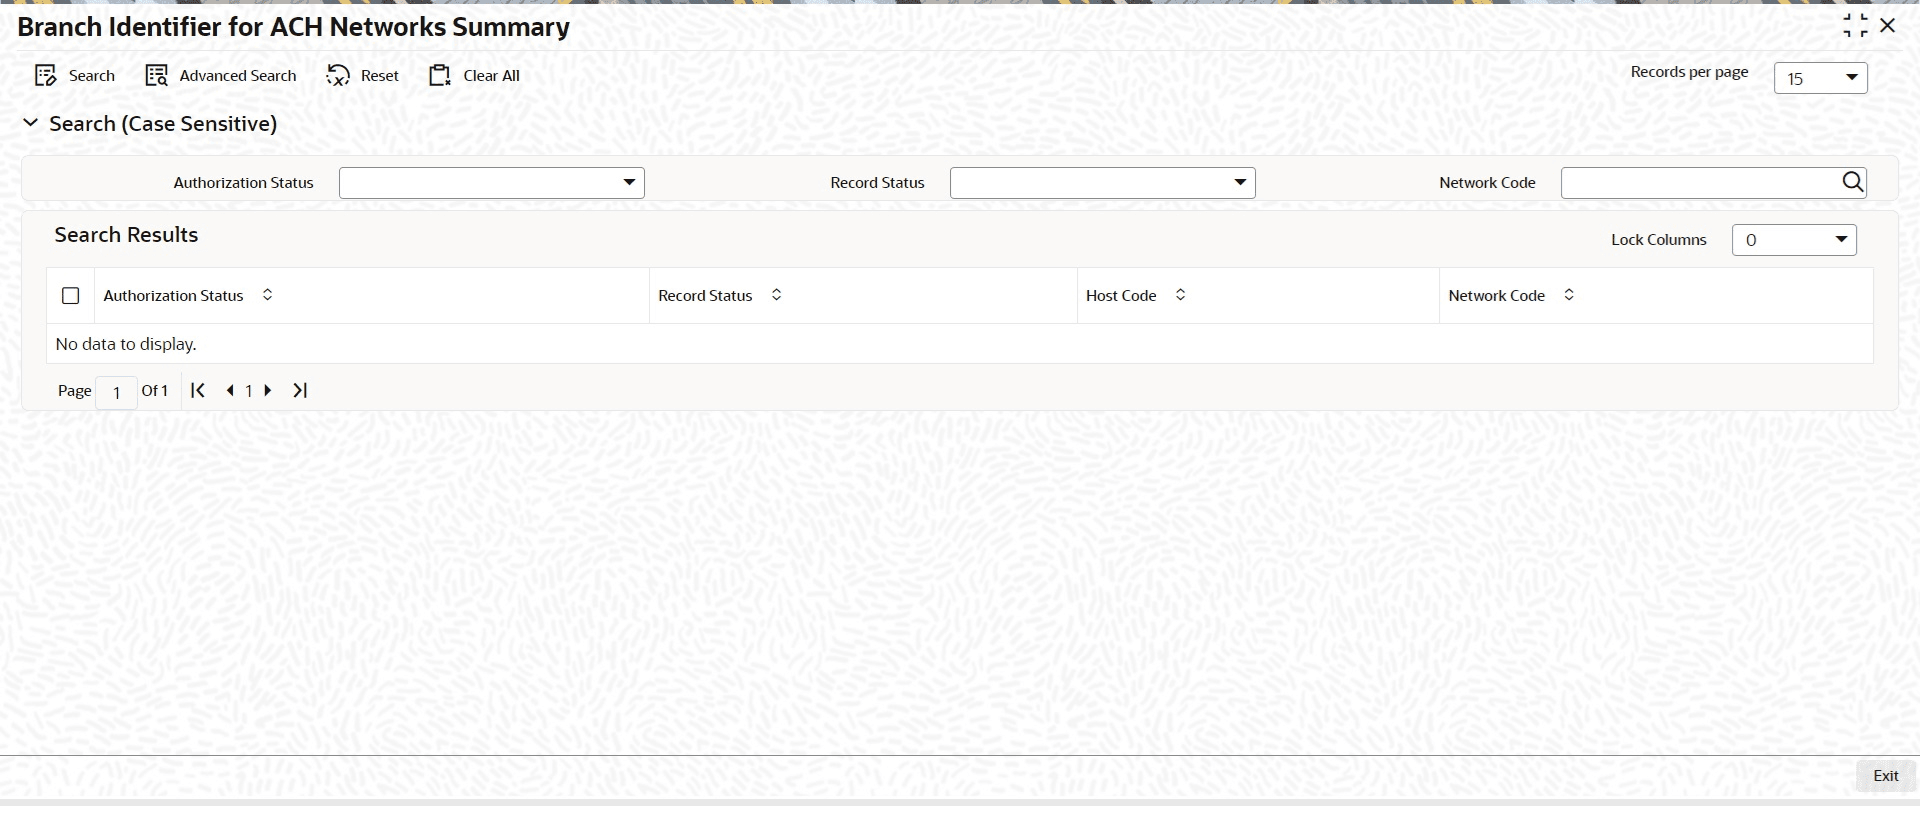This screenshot has height=817, width=1920.
Task: Open the Record Status dropdown
Action: click(x=1102, y=183)
